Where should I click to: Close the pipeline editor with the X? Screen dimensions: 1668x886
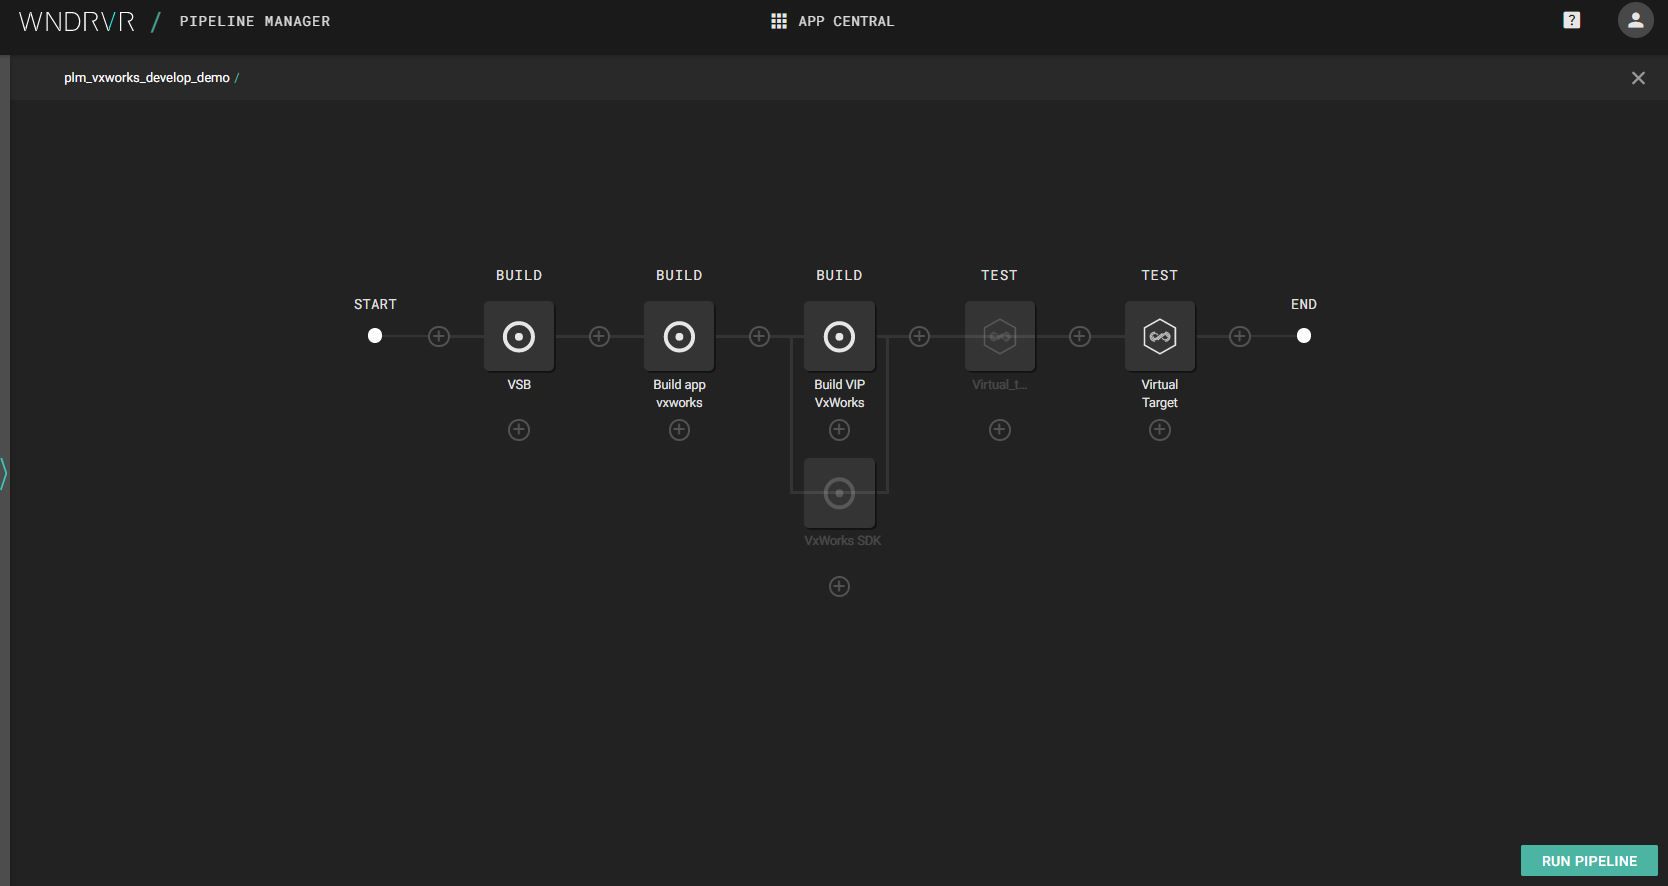(1638, 78)
